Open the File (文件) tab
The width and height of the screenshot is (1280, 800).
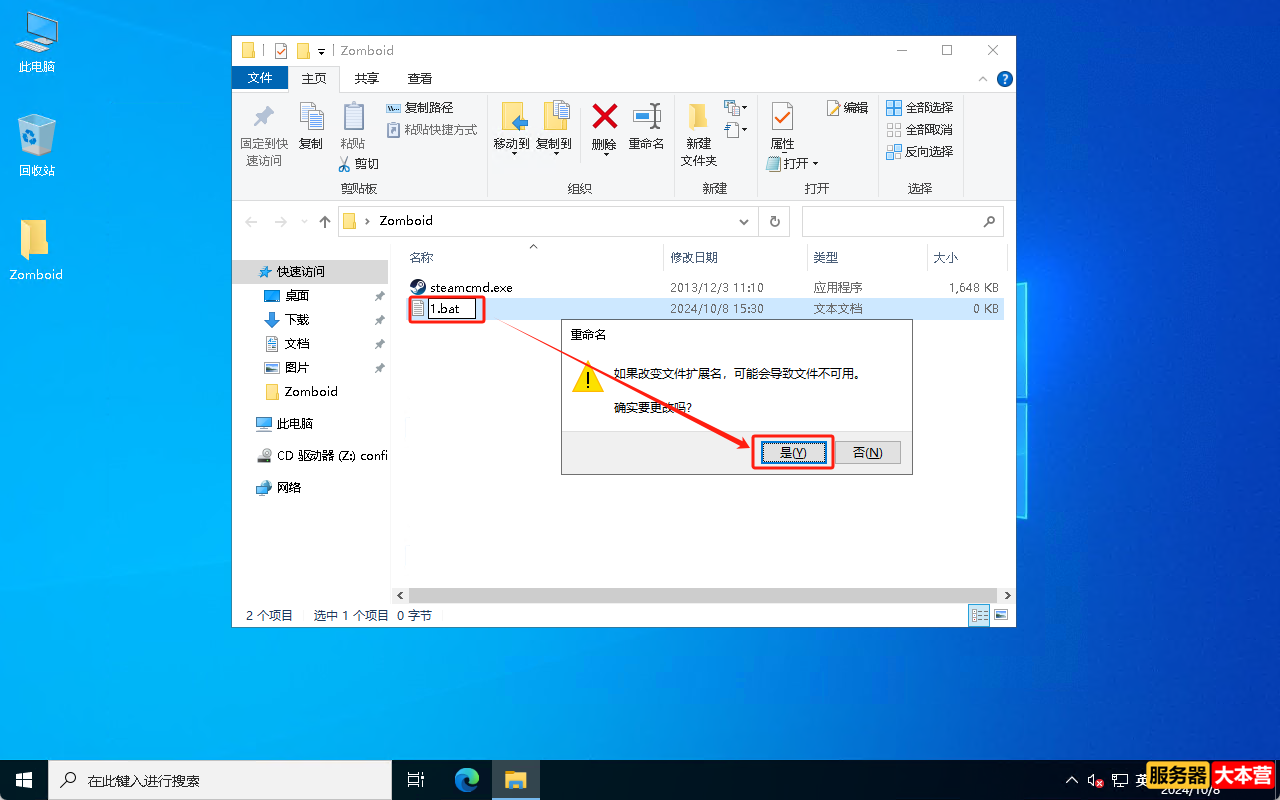click(260, 78)
